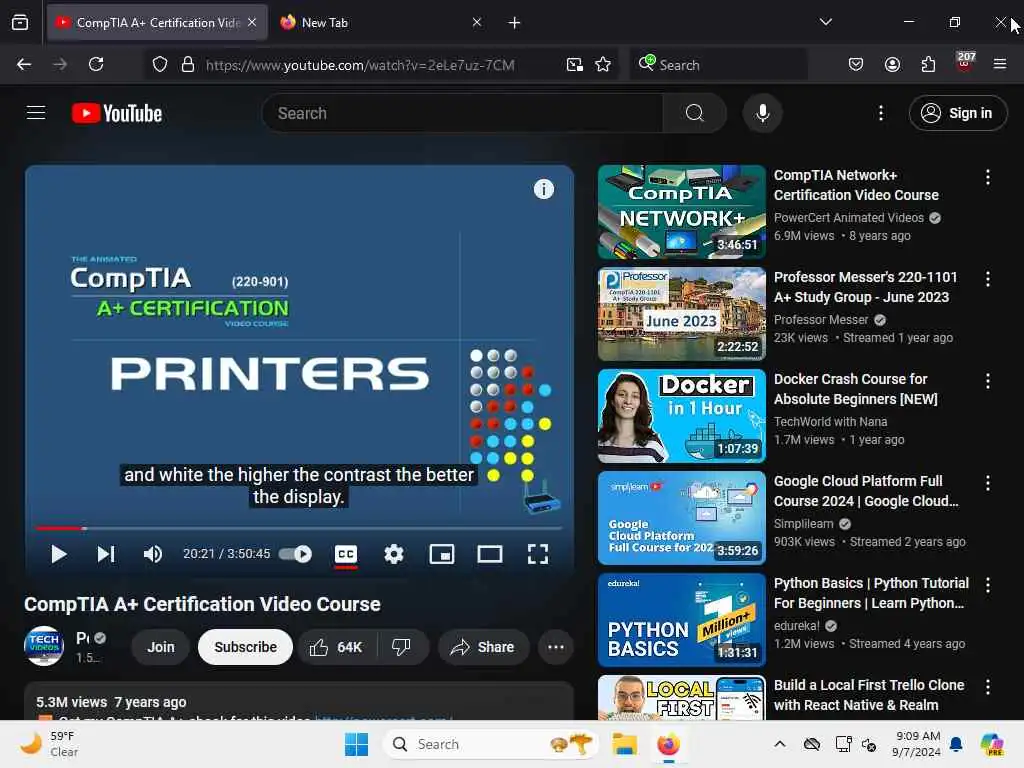Like the video (64K)
Screen dimensions: 1024x768
[336, 647]
